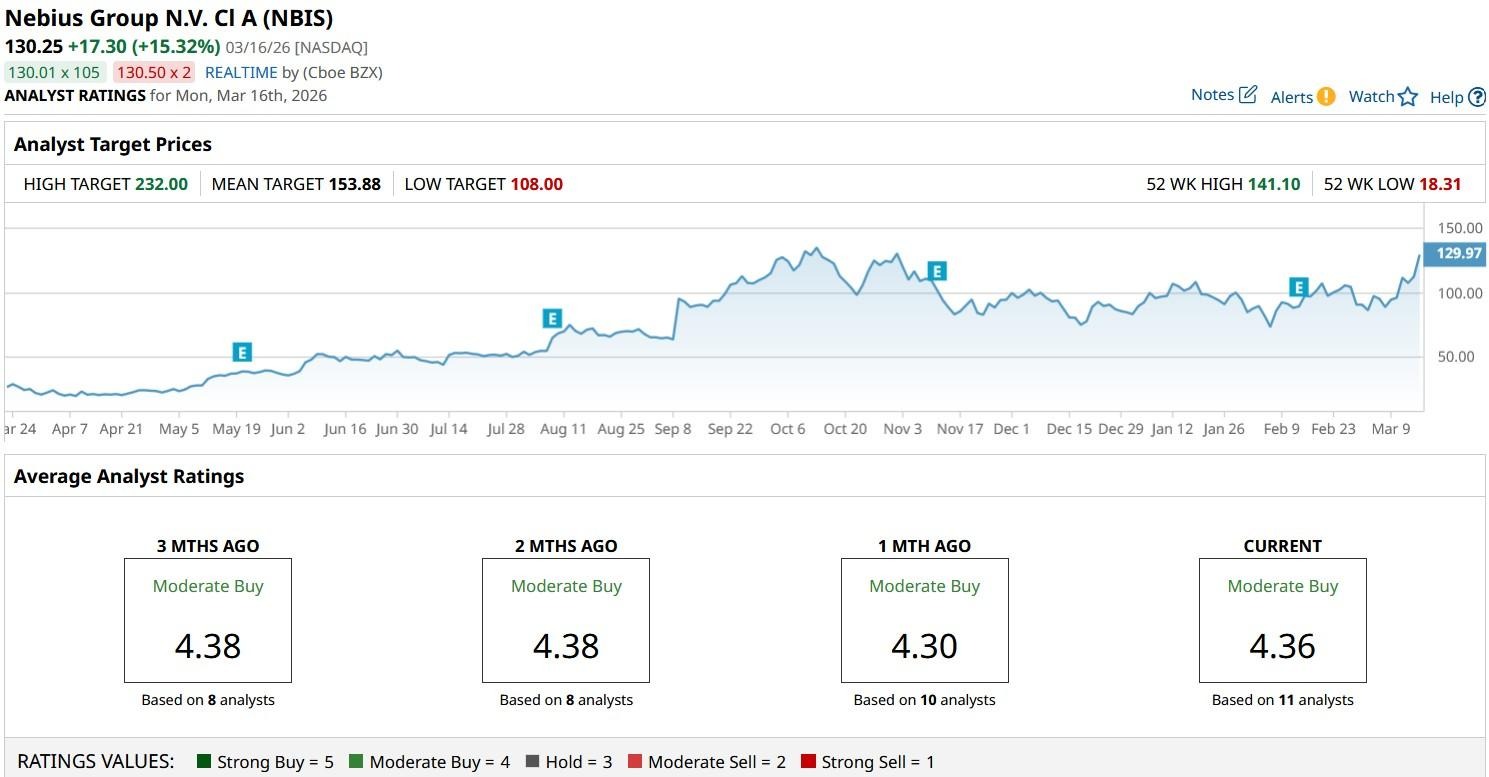This screenshot has width=1489, height=777.
Task: Click the 52 WK HIGH value 141.10
Action: [x=1274, y=184]
